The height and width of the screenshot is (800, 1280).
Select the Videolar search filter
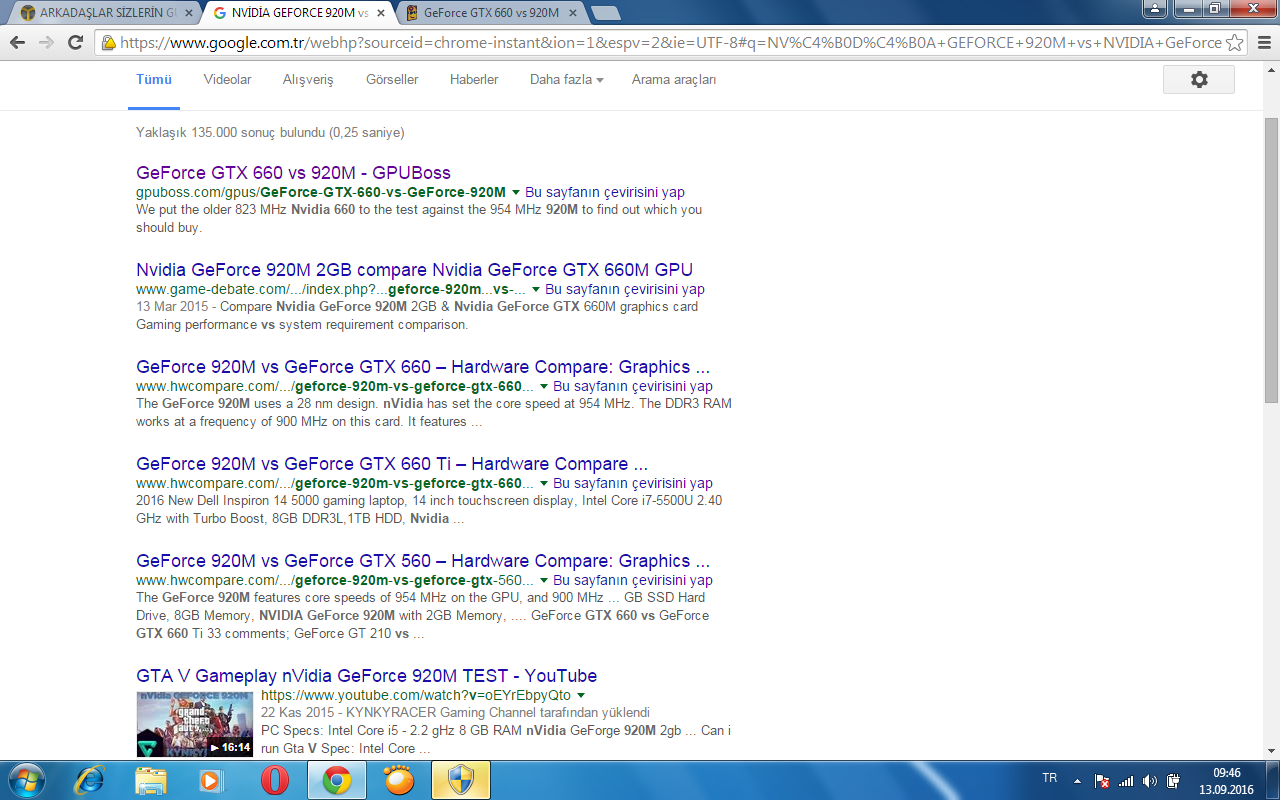(x=227, y=80)
